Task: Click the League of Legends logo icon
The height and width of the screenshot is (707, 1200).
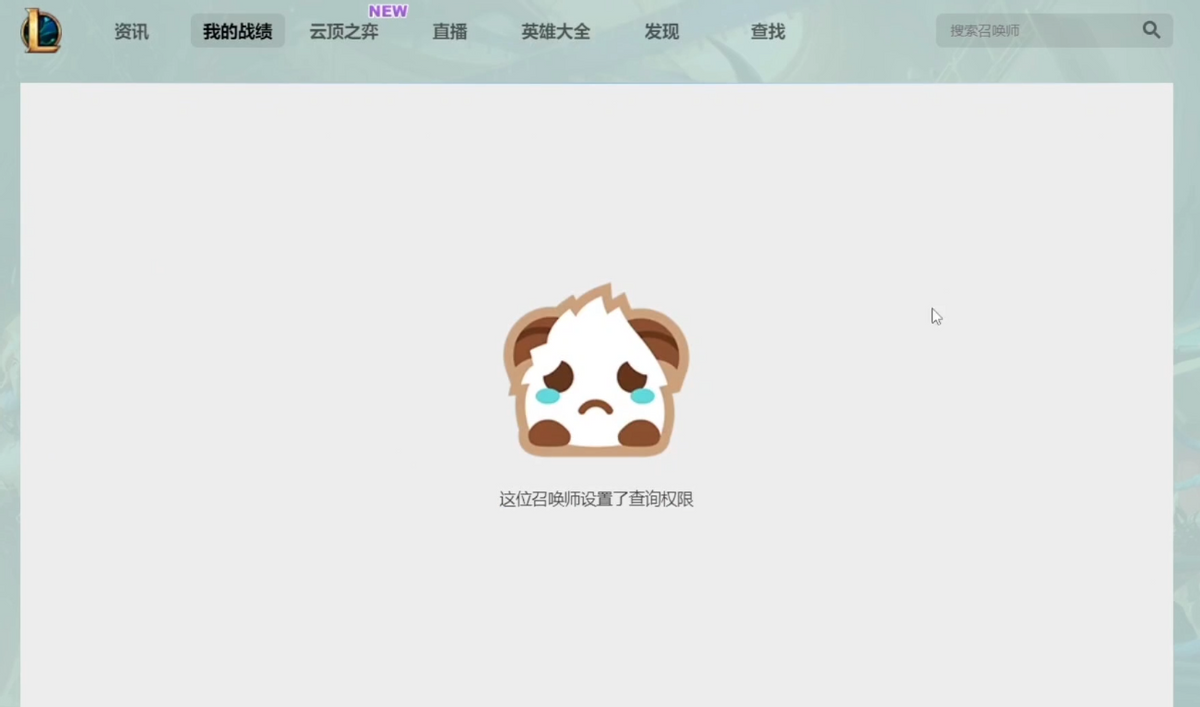Action: 42,31
